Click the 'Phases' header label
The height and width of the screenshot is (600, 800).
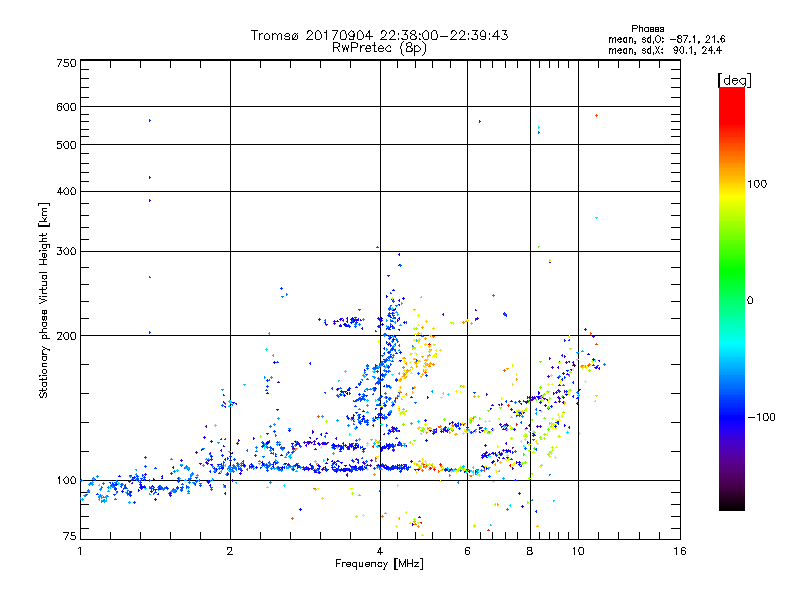[x=647, y=29]
